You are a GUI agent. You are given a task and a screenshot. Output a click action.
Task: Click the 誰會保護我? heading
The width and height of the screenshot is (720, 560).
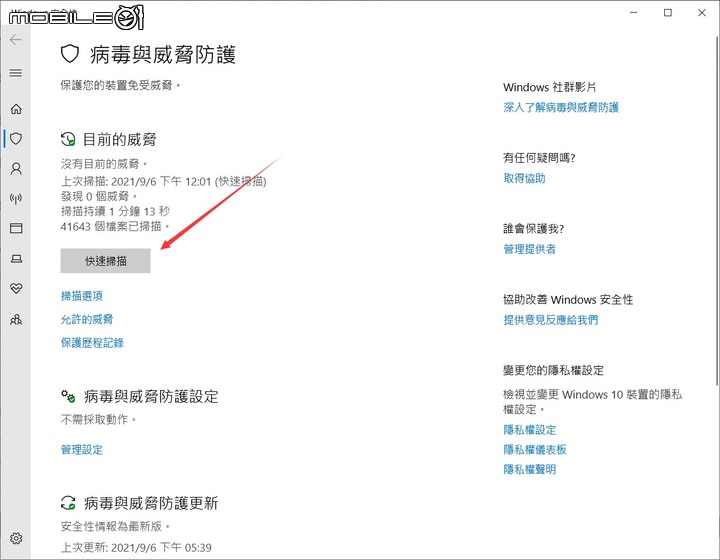tap(534, 229)
